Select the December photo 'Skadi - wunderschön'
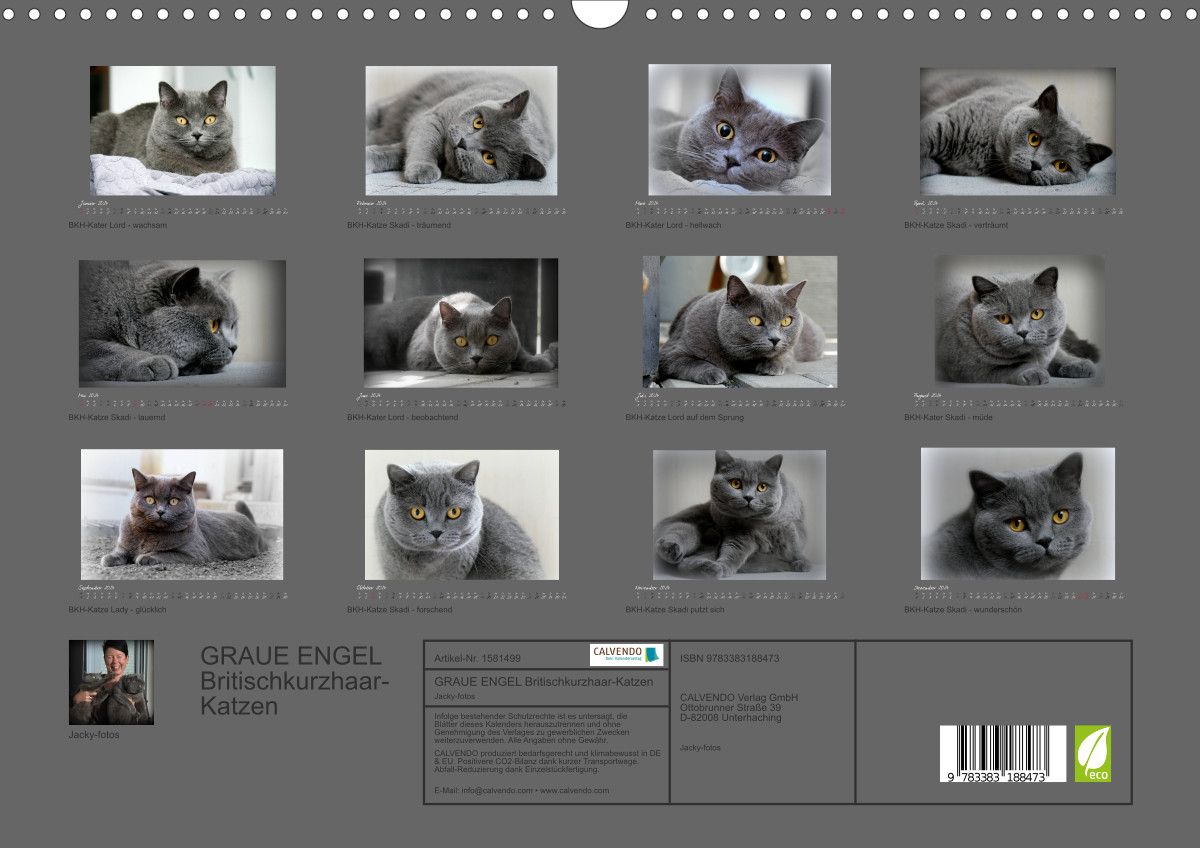 [1017, 513]
